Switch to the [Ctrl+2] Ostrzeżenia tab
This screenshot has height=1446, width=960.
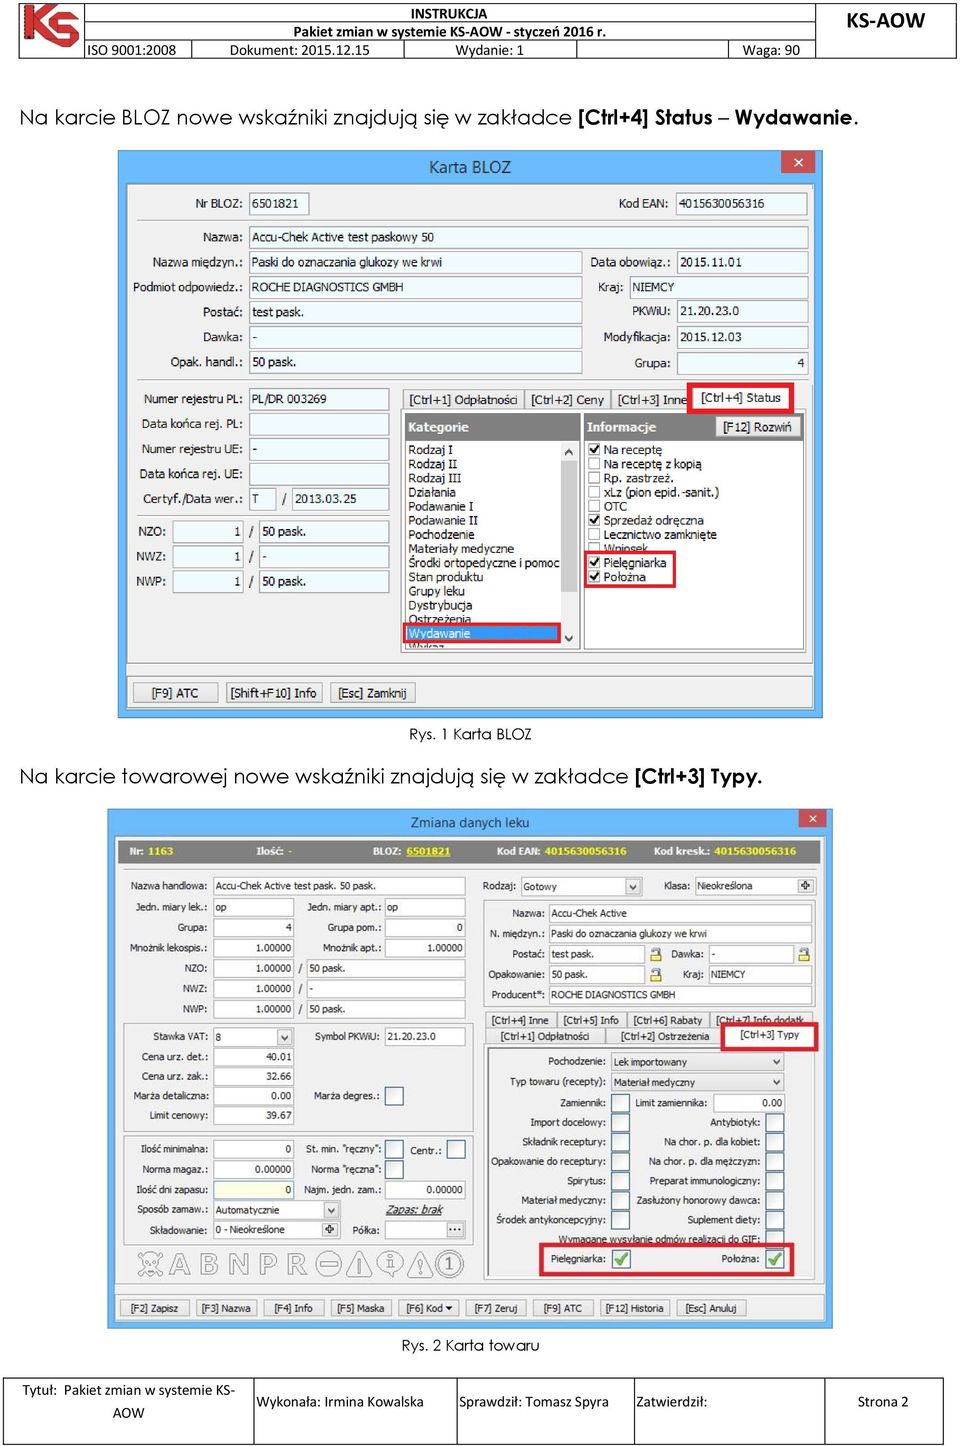pos(664,1036)
